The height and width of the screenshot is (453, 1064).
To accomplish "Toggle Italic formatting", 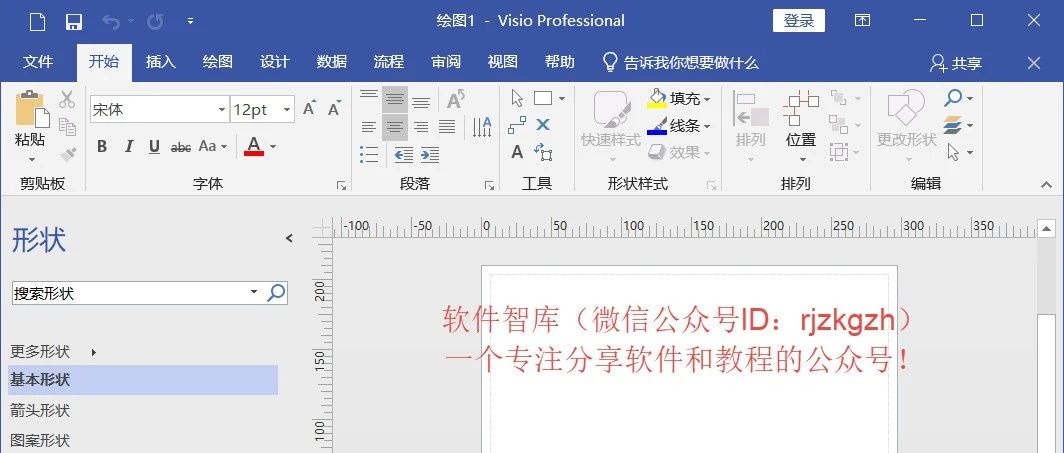I will tap(128, 146).
